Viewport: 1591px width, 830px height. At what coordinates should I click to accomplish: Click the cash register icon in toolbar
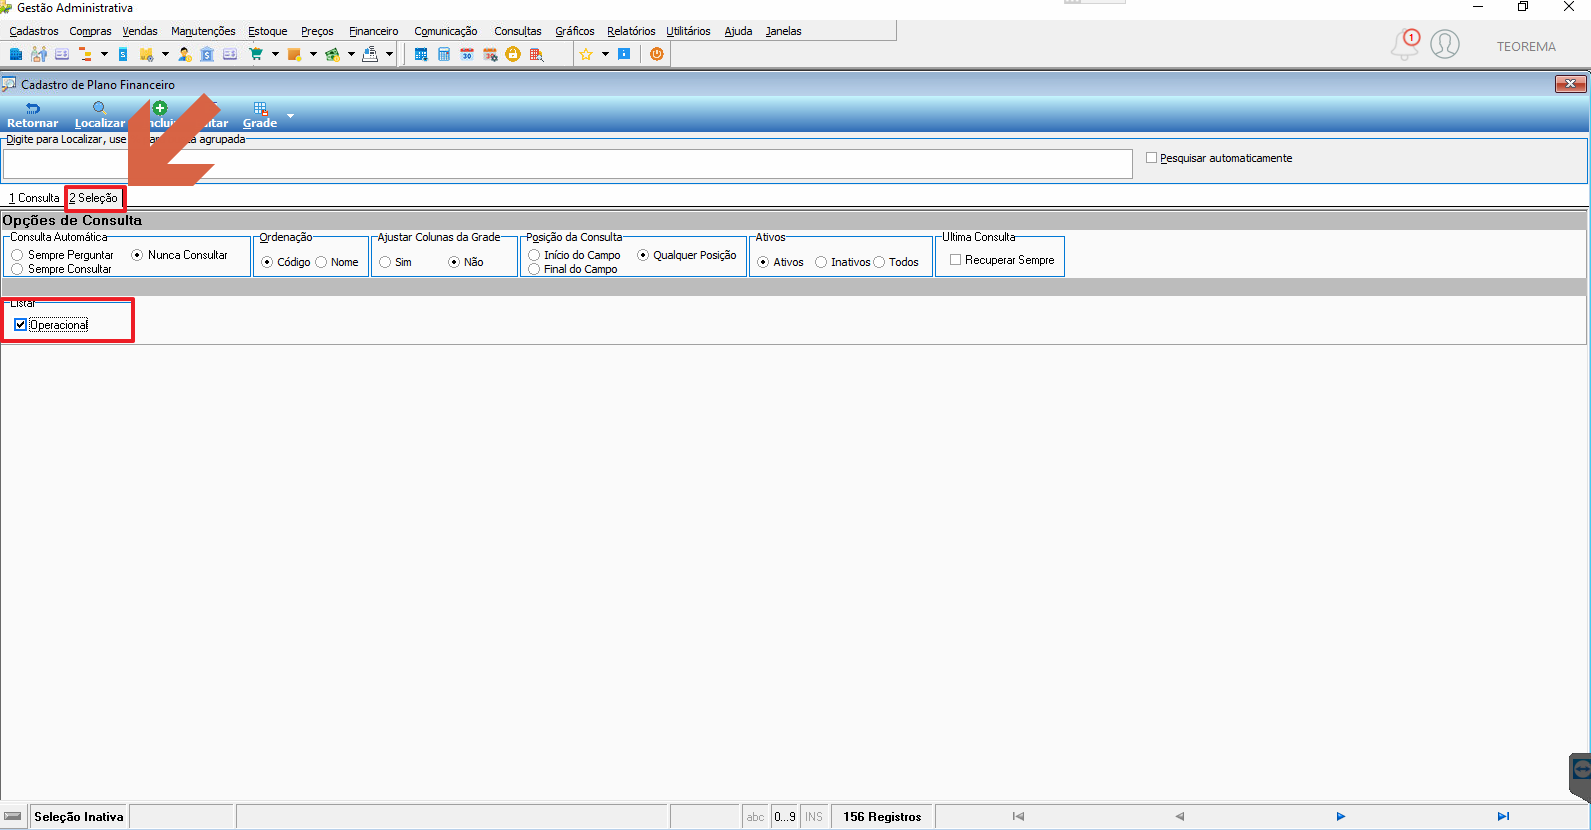pos(370,54)
